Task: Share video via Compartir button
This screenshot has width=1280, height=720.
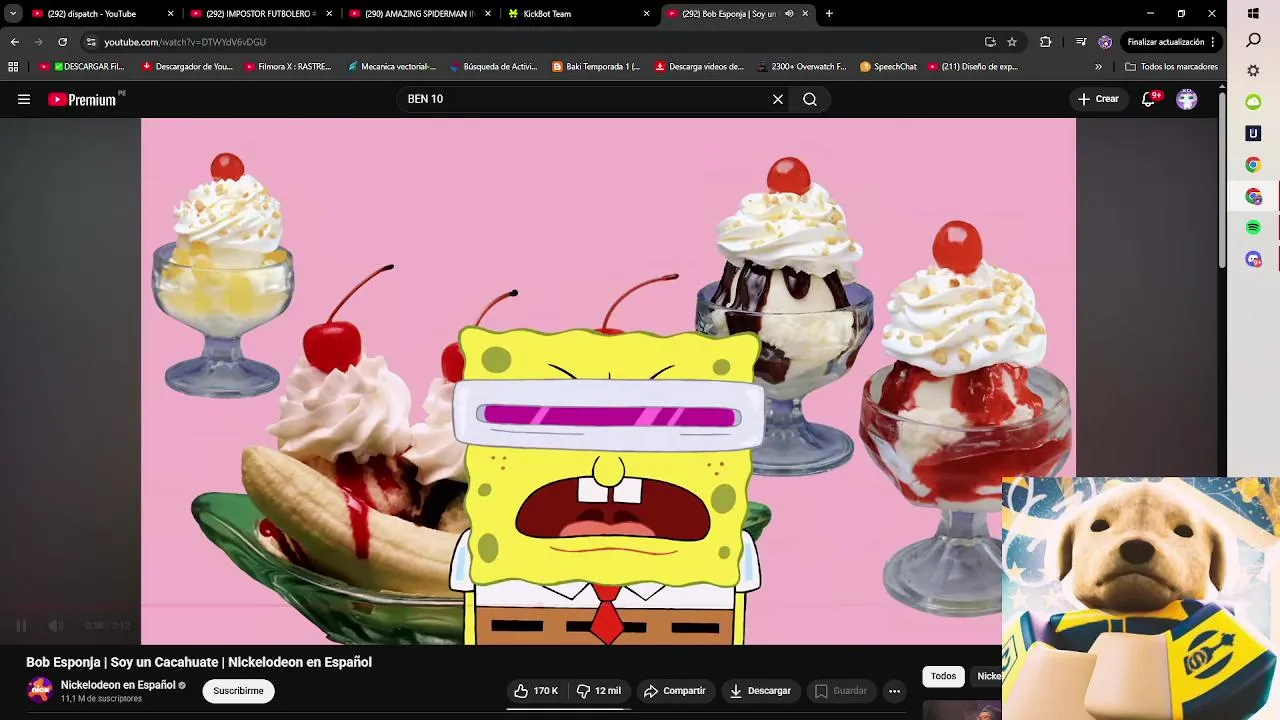Action: [x=675, y=691]
